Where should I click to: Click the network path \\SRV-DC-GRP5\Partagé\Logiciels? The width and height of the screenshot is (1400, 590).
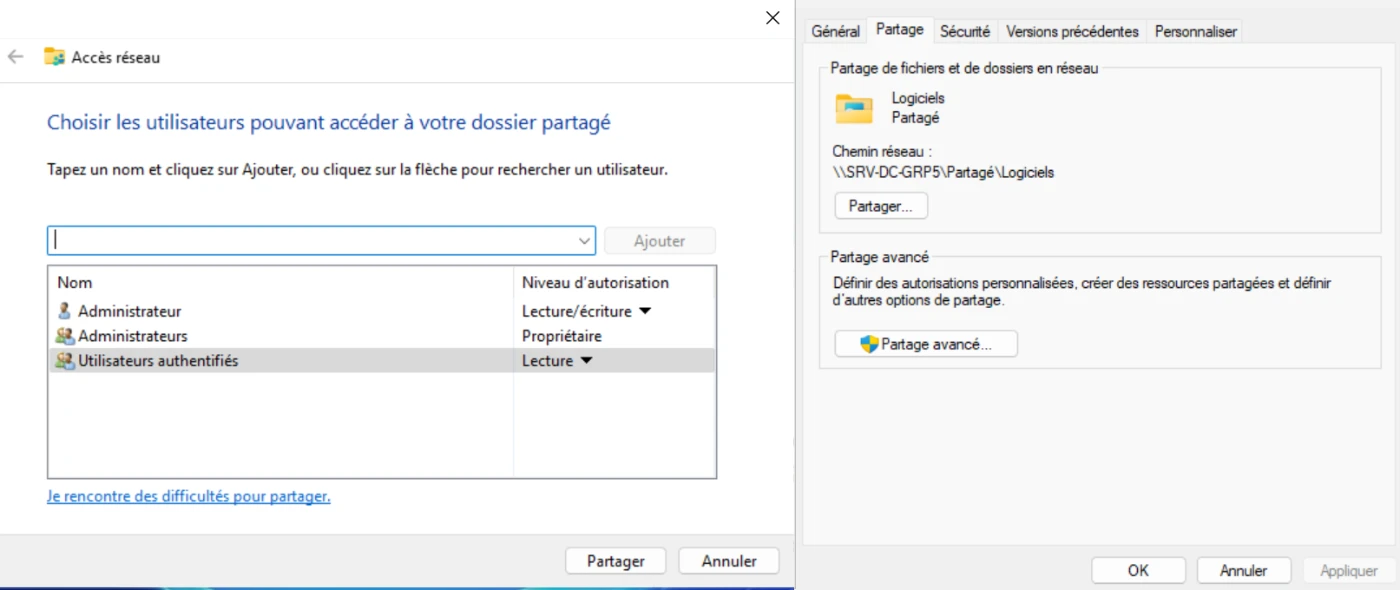(x=943, y=172)
